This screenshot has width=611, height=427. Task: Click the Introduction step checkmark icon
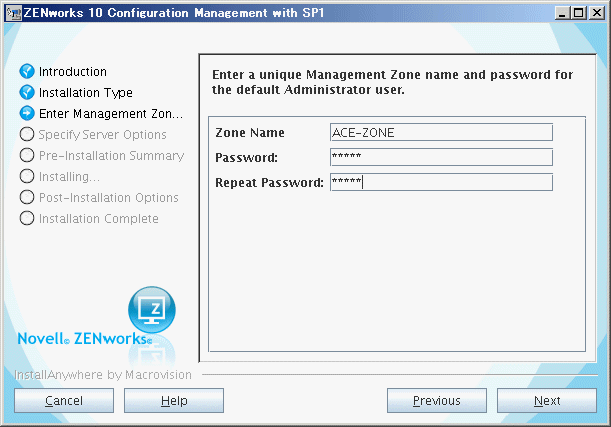click(x=27, y=71)
